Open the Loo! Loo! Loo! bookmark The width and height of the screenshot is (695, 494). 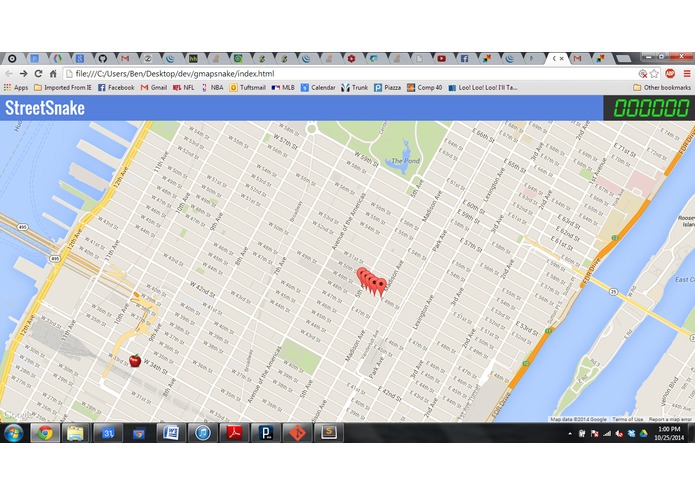point(483,88)
